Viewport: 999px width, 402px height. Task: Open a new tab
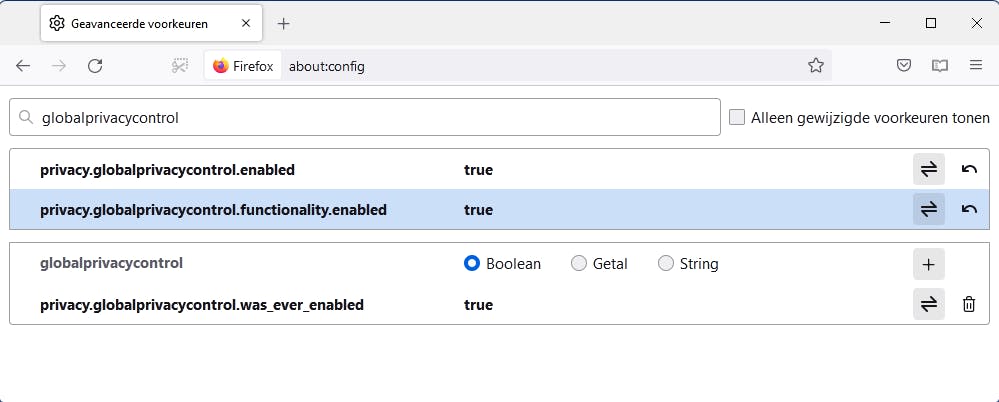click(284, 23)
